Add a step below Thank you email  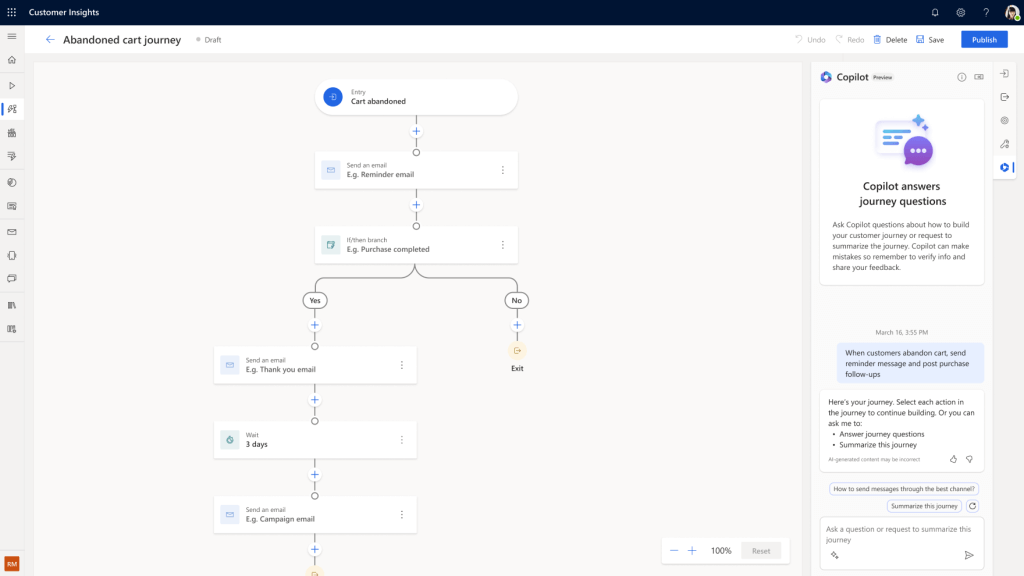pyautogui.click(x=315, y=400)
